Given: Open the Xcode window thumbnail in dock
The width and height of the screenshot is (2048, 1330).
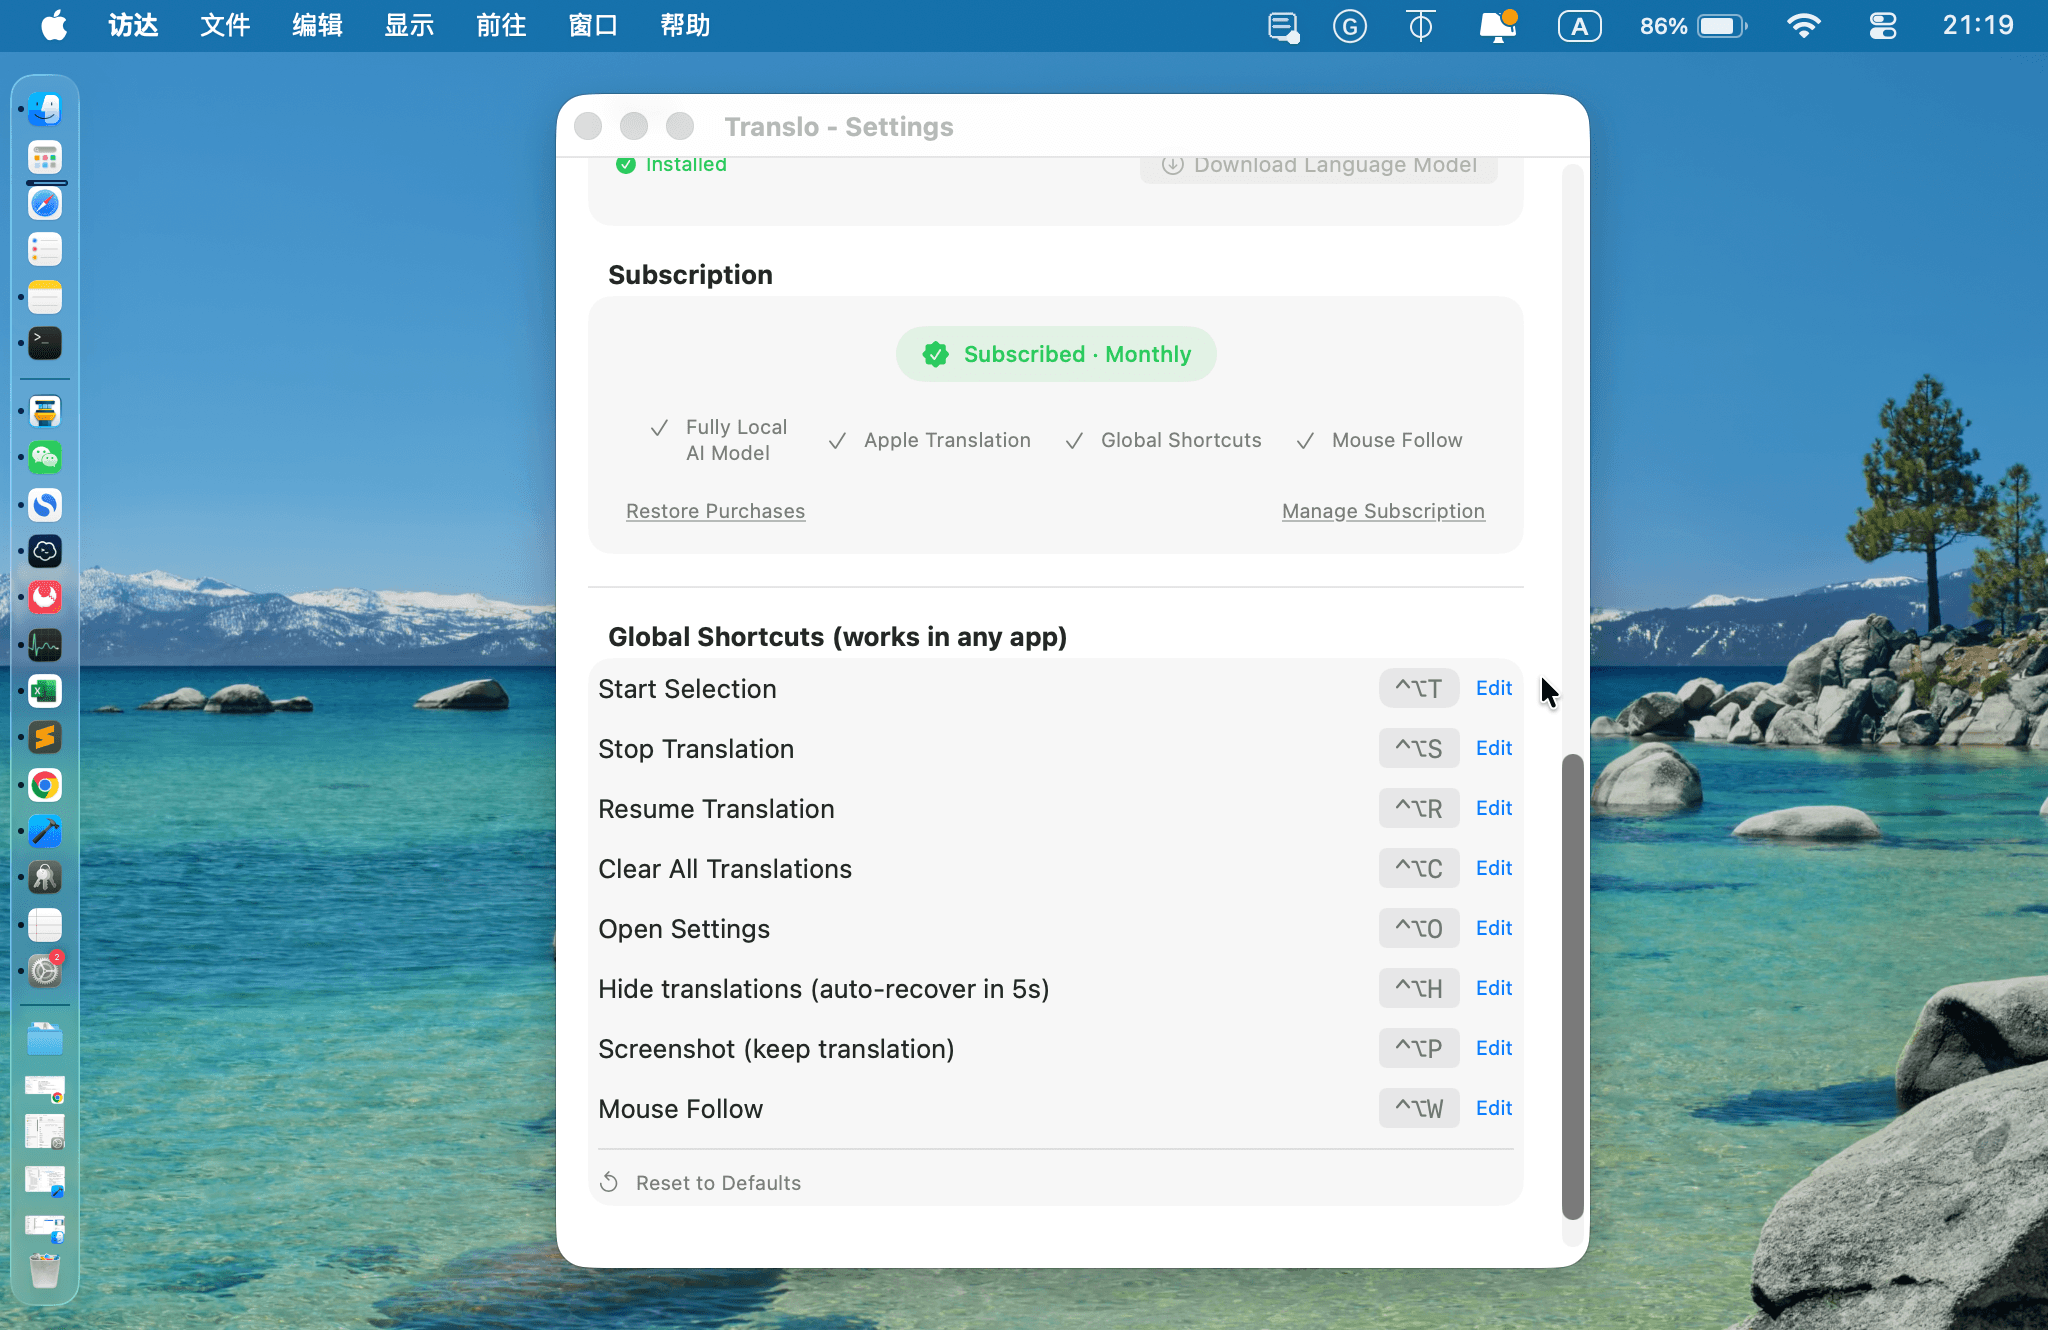Looking at the screenshot, I should point(45,1181).
